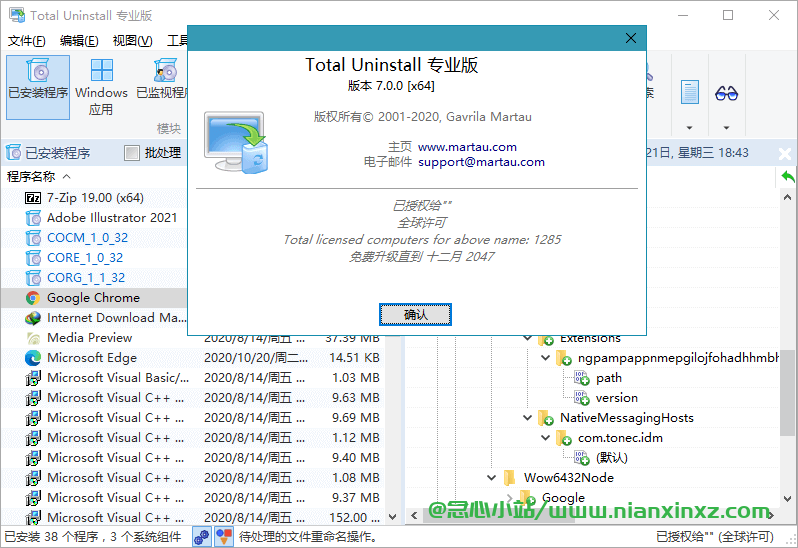Click the com.tonec.idm folder icon
The width and height of the screenshot is (798, 548).
coord(564,438)
